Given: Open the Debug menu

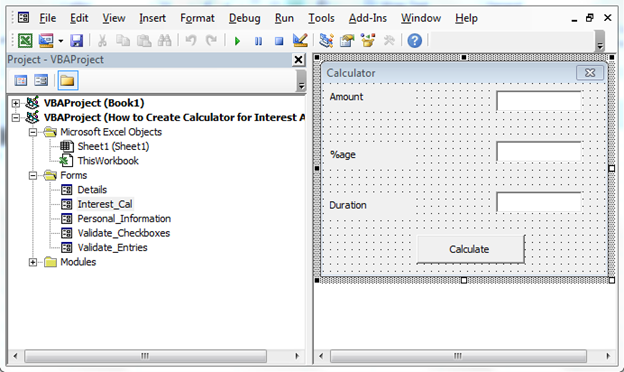Looking at the screenshot, I should 244,18.
